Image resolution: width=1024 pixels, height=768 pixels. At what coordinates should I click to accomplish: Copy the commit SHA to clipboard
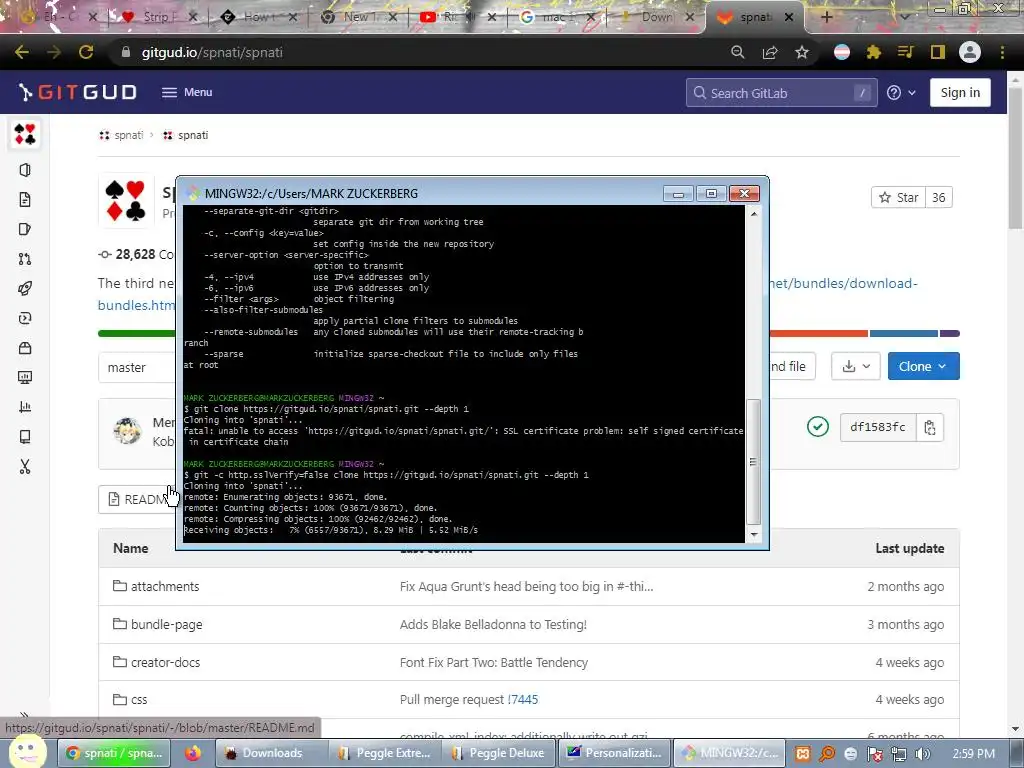(x=930, y=428)
